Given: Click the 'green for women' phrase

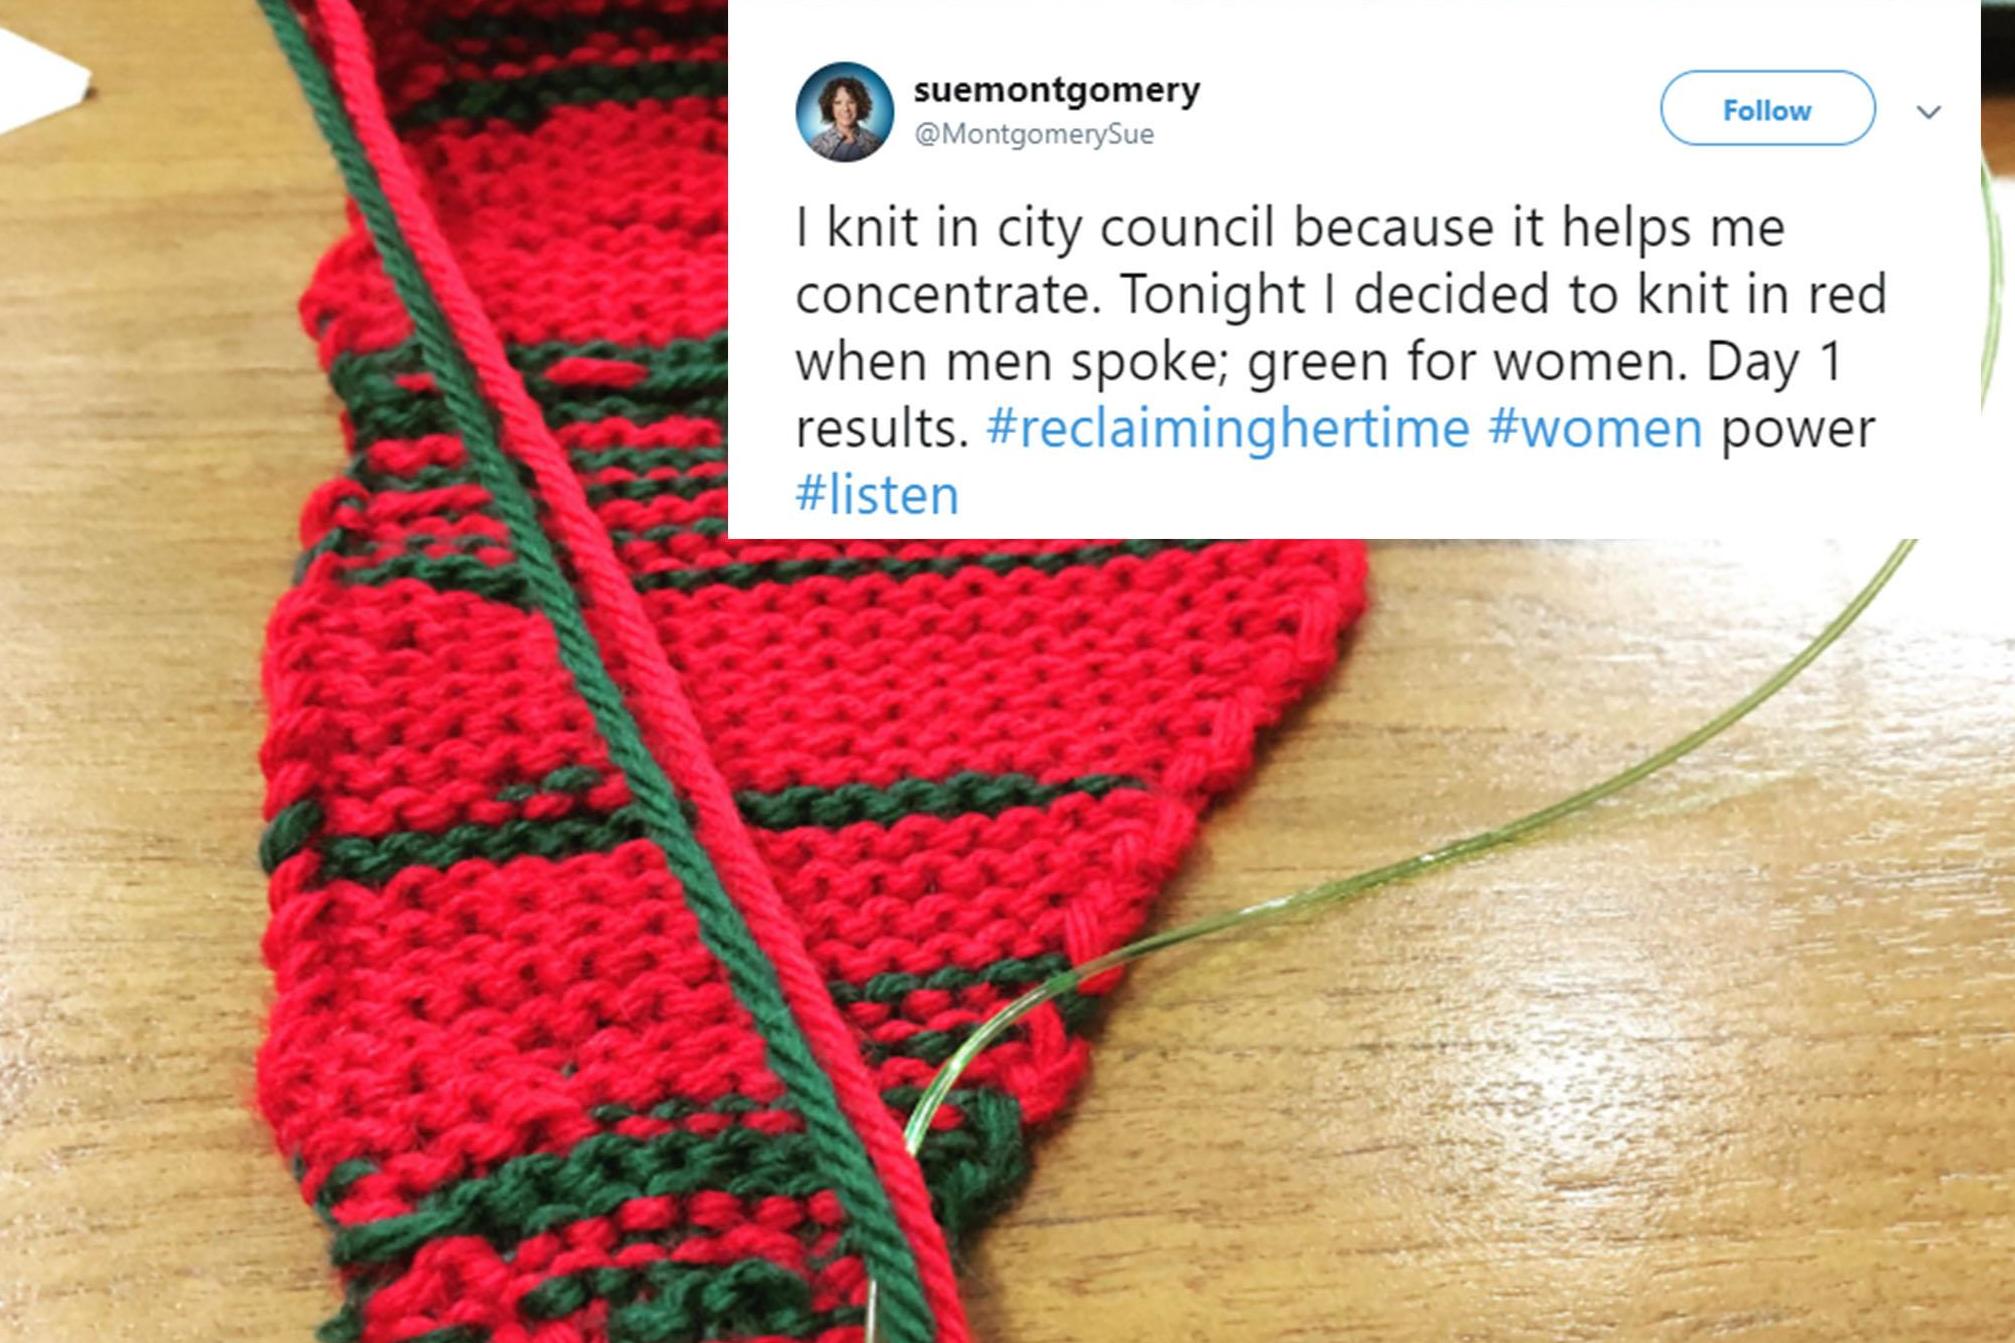Looking at the screenshot, I should [1463, 362].
